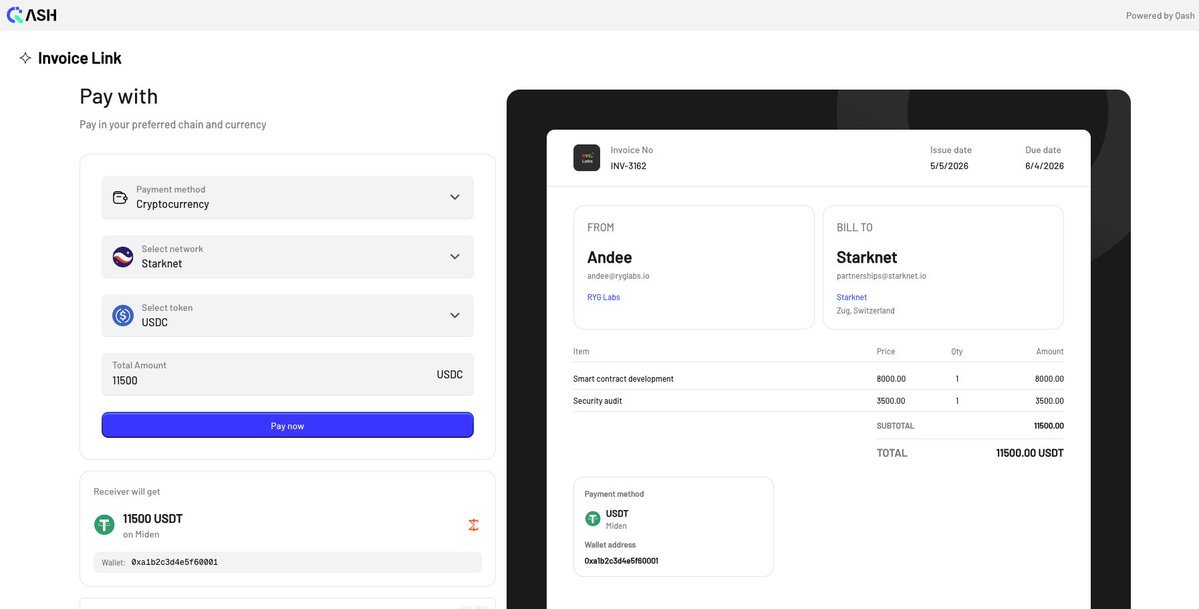The height and width of the screenshot is (609, 1199).
Task: Click the partnerships@starknet.io email
Action: click(882, 275)
